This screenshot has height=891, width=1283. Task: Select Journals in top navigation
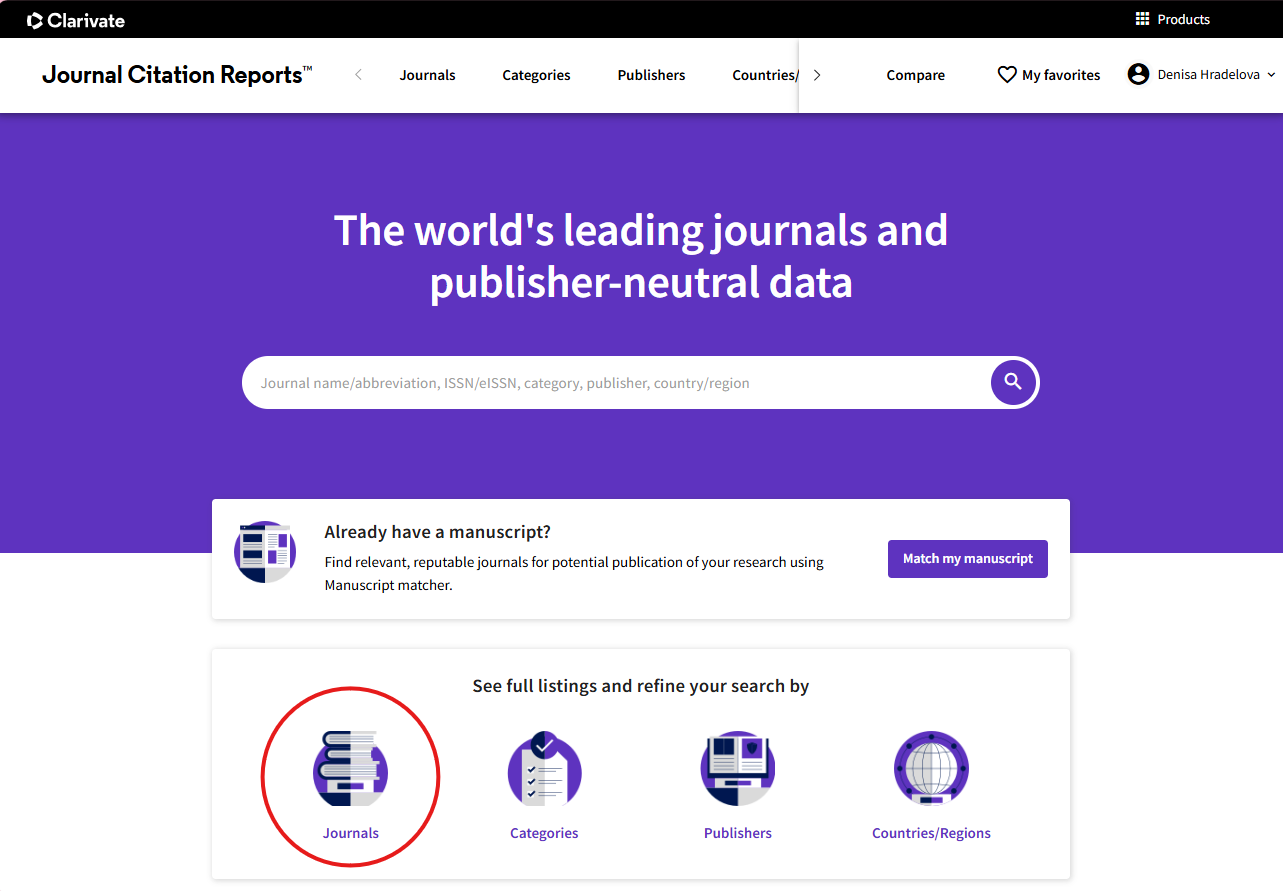[x=427, y=75]
